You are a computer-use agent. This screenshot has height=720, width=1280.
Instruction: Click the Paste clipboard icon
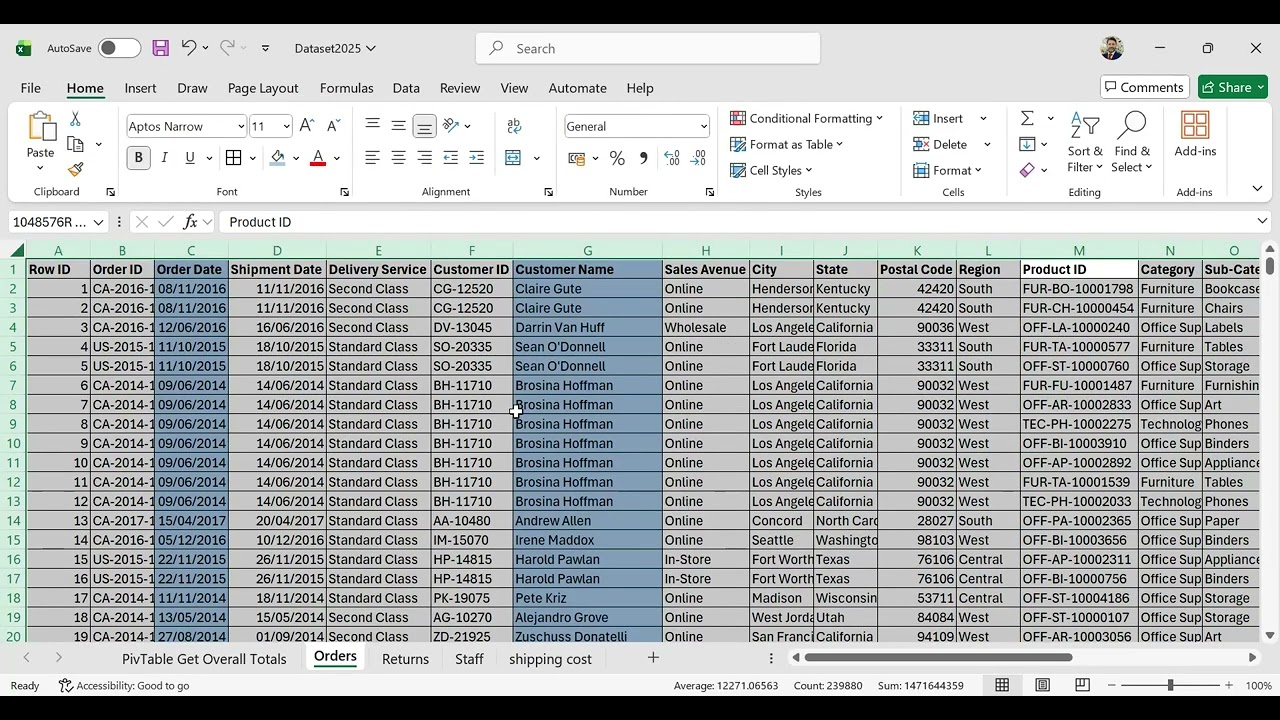(x=40, y=127)
